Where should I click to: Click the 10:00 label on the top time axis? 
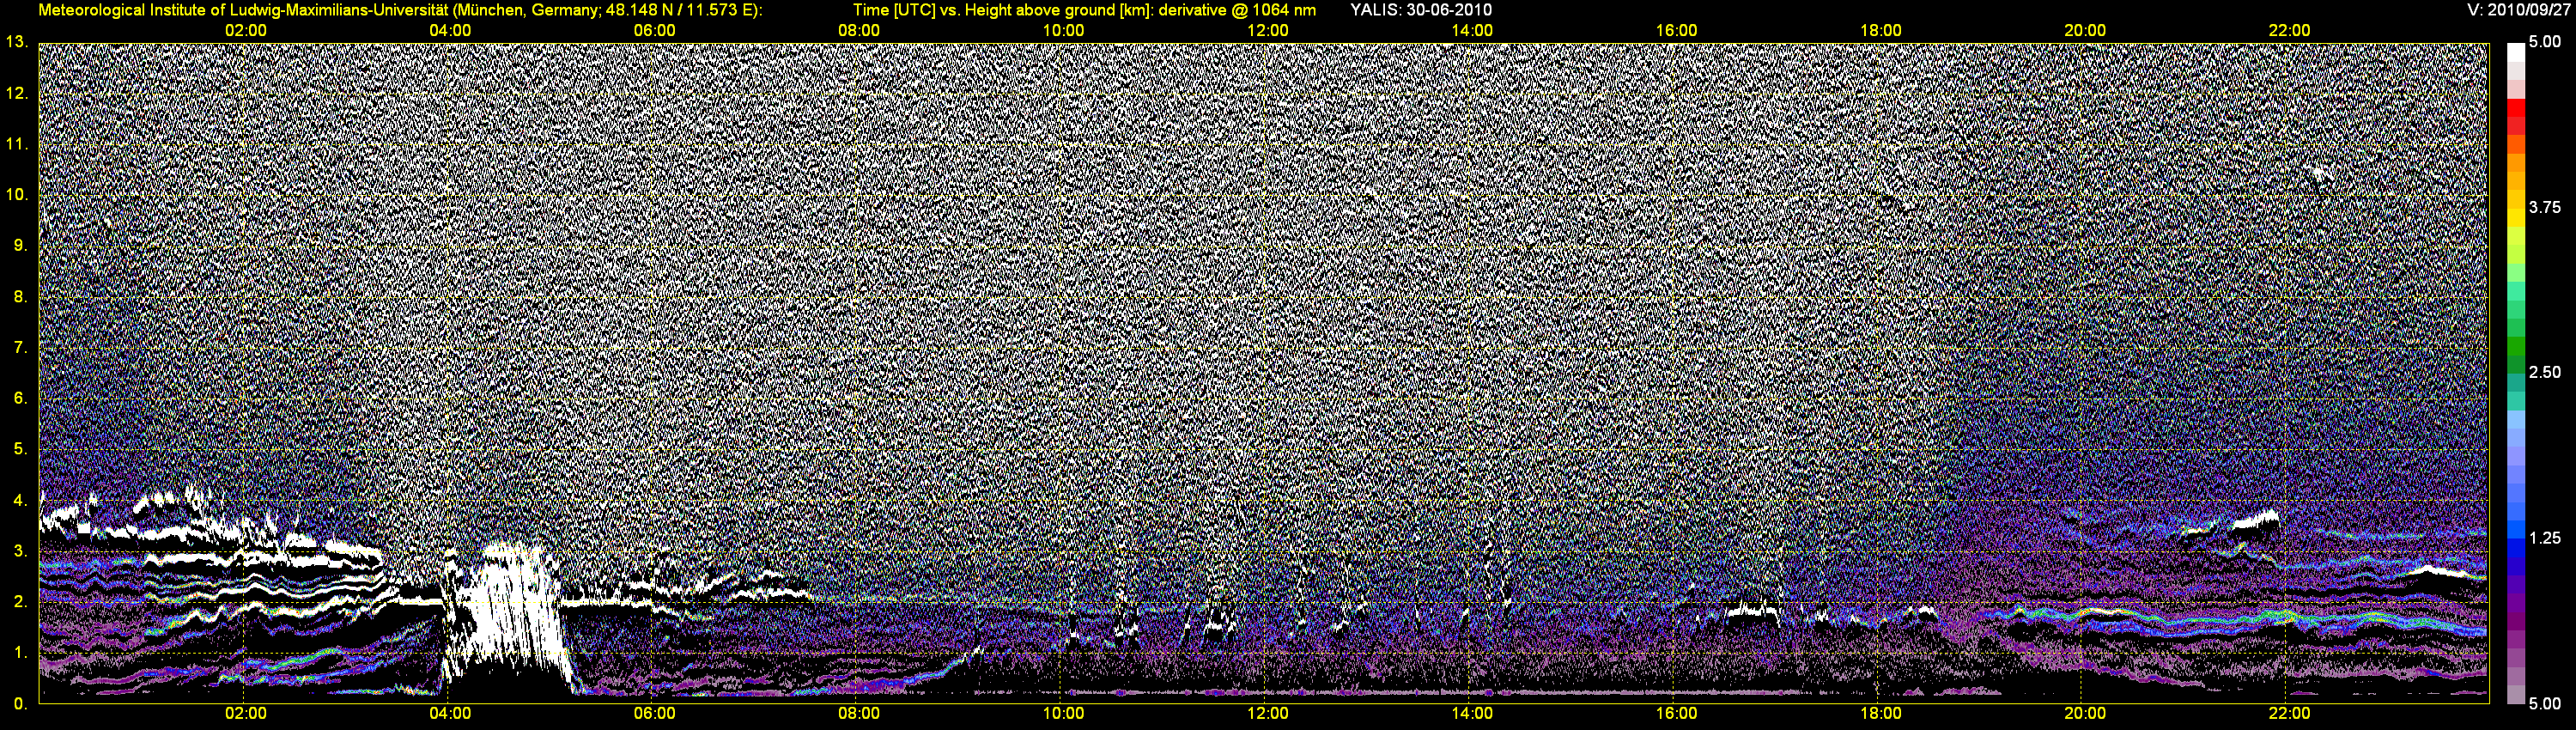[x=1063, y=31]
